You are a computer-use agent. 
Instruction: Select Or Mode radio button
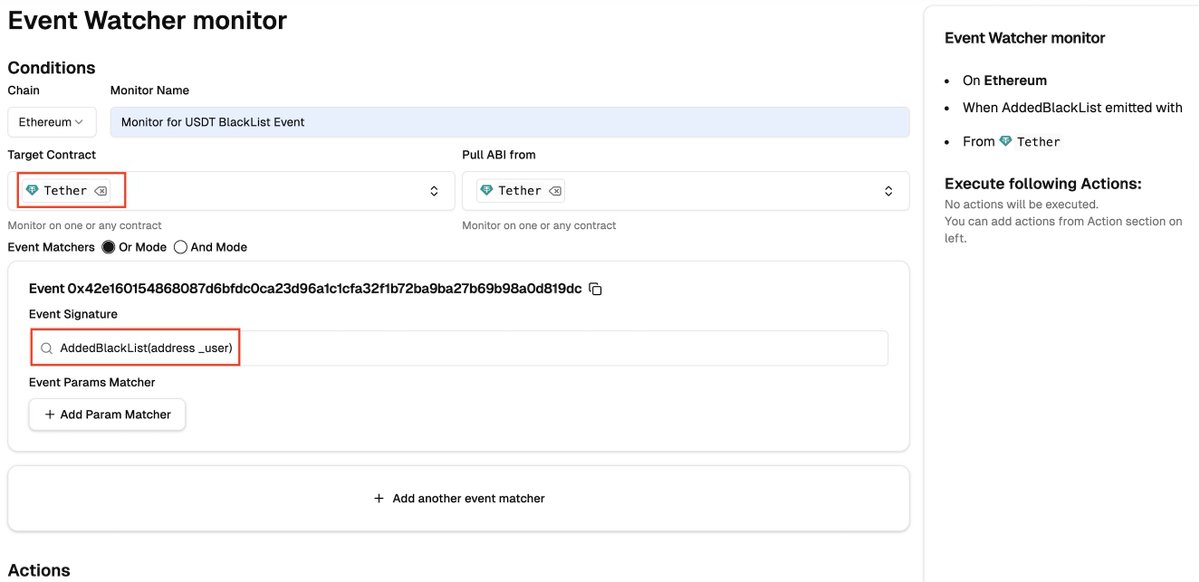(x=108, y=247)
